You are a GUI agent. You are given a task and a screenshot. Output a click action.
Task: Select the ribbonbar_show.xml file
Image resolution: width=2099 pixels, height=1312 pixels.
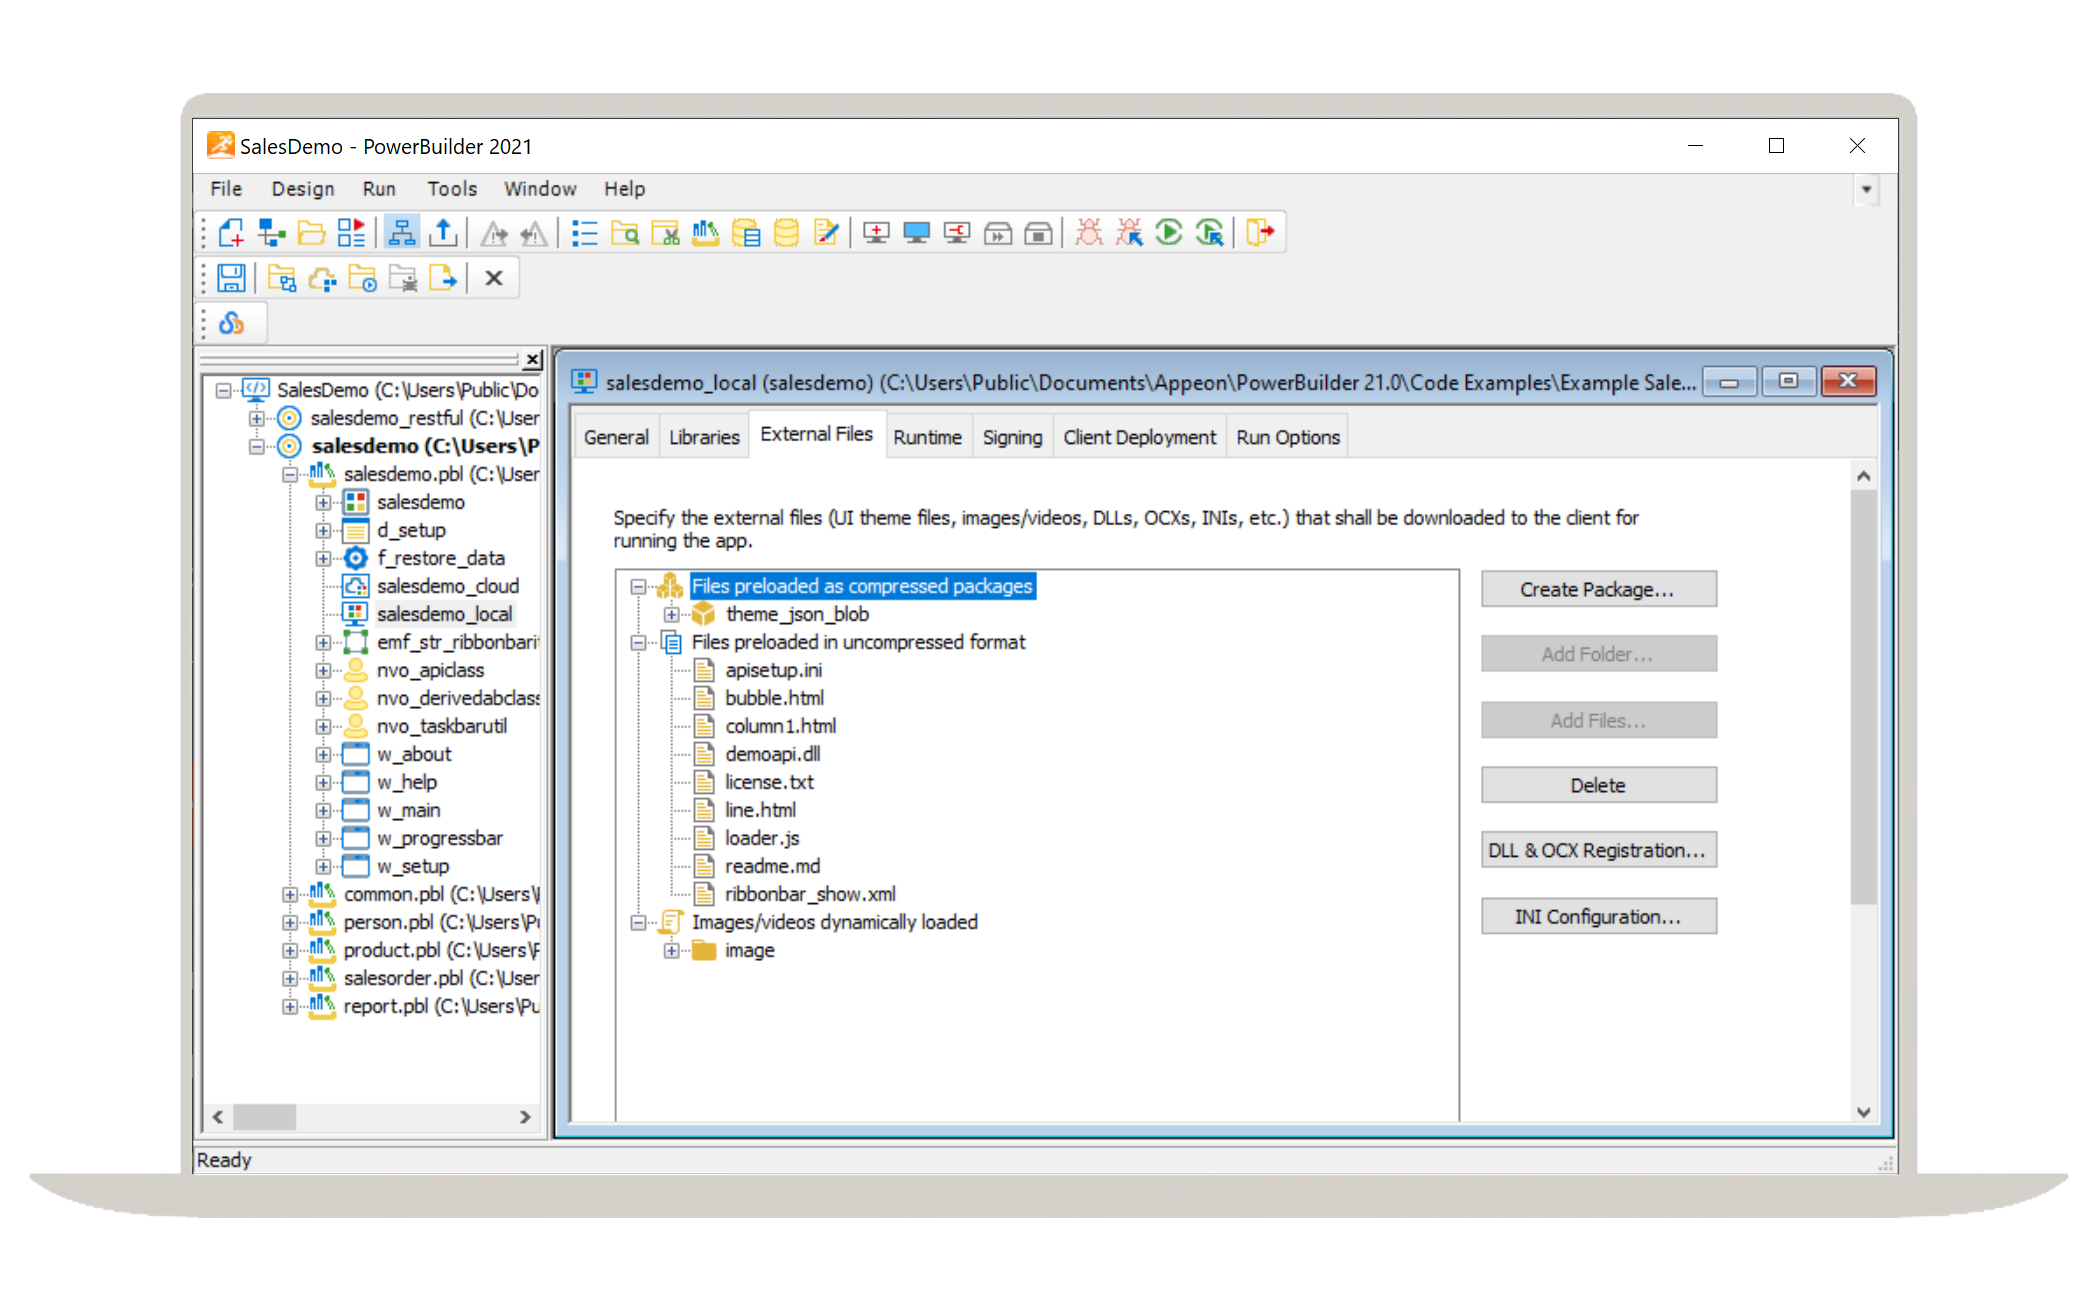tap(810, 894)
